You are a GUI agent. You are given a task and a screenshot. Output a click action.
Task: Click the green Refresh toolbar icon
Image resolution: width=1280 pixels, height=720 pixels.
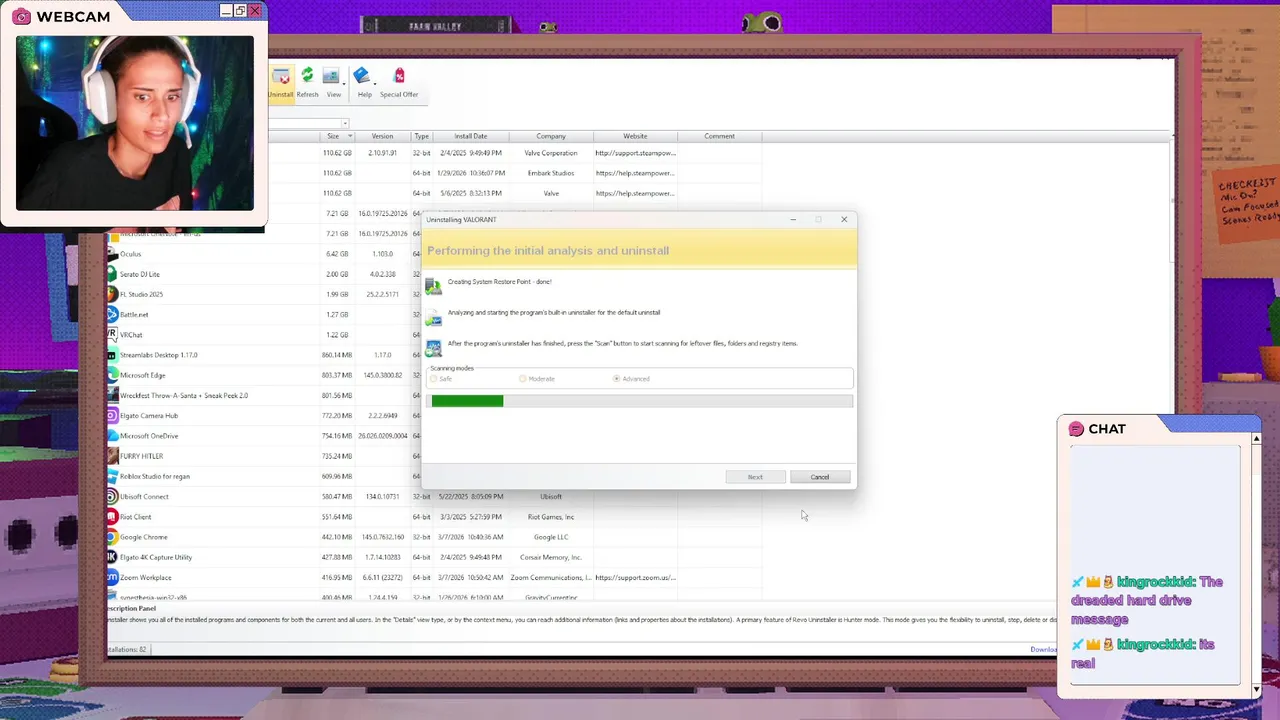[x=307, y=76]
